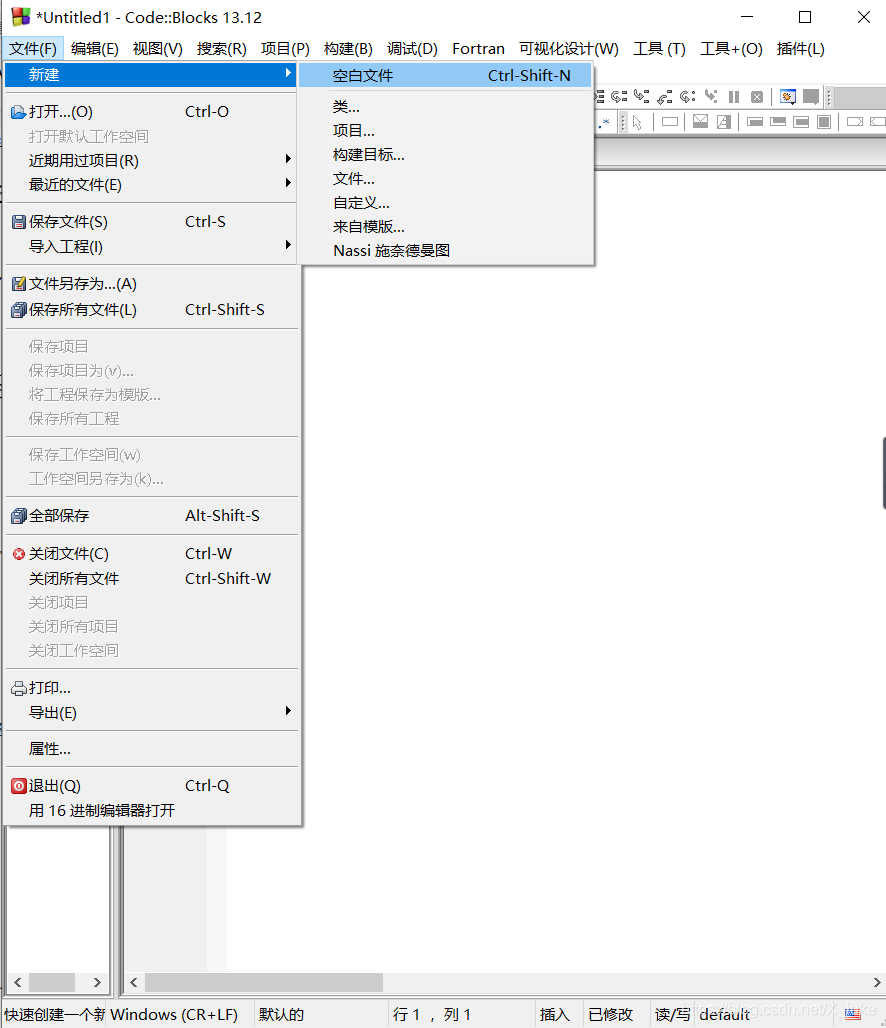This screenshot has width=886, height=1028.
Task: Click the Step into debugger icon
Action: point(641,96)
